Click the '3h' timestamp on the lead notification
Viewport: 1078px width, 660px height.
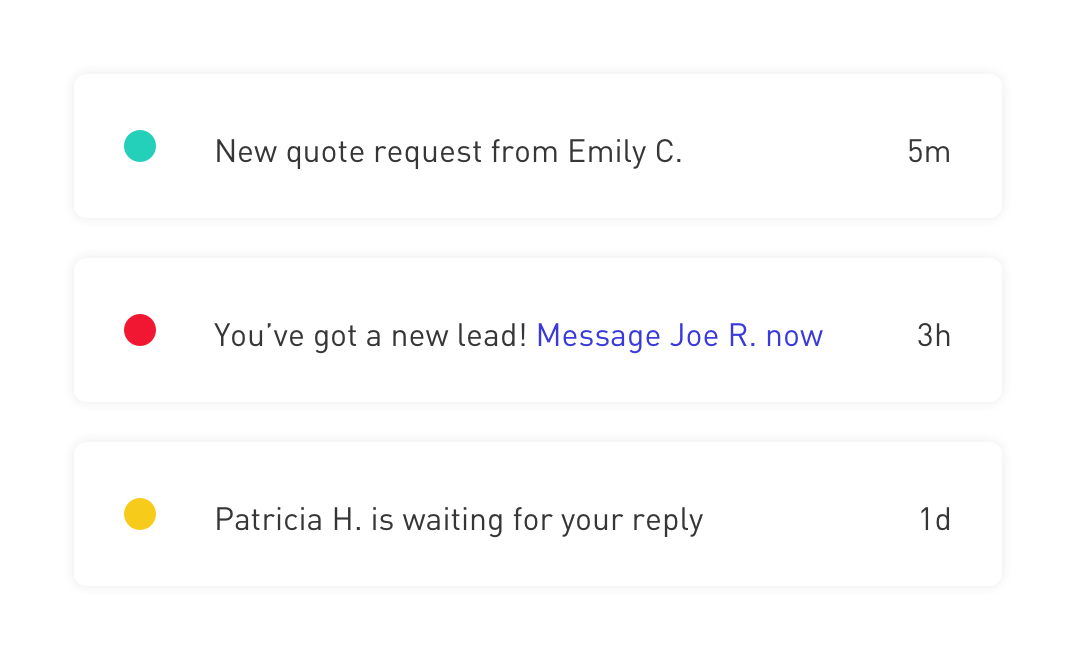click(935, 335)
